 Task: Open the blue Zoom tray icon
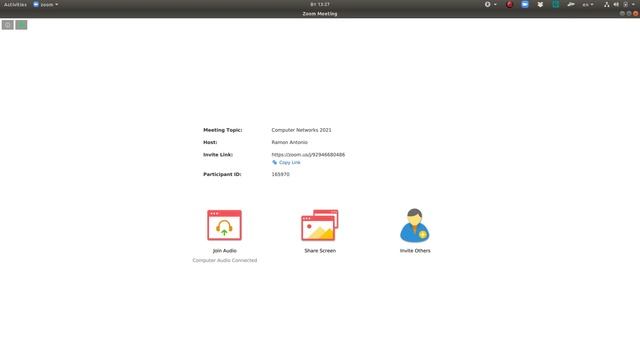click(x=524, y=4)
